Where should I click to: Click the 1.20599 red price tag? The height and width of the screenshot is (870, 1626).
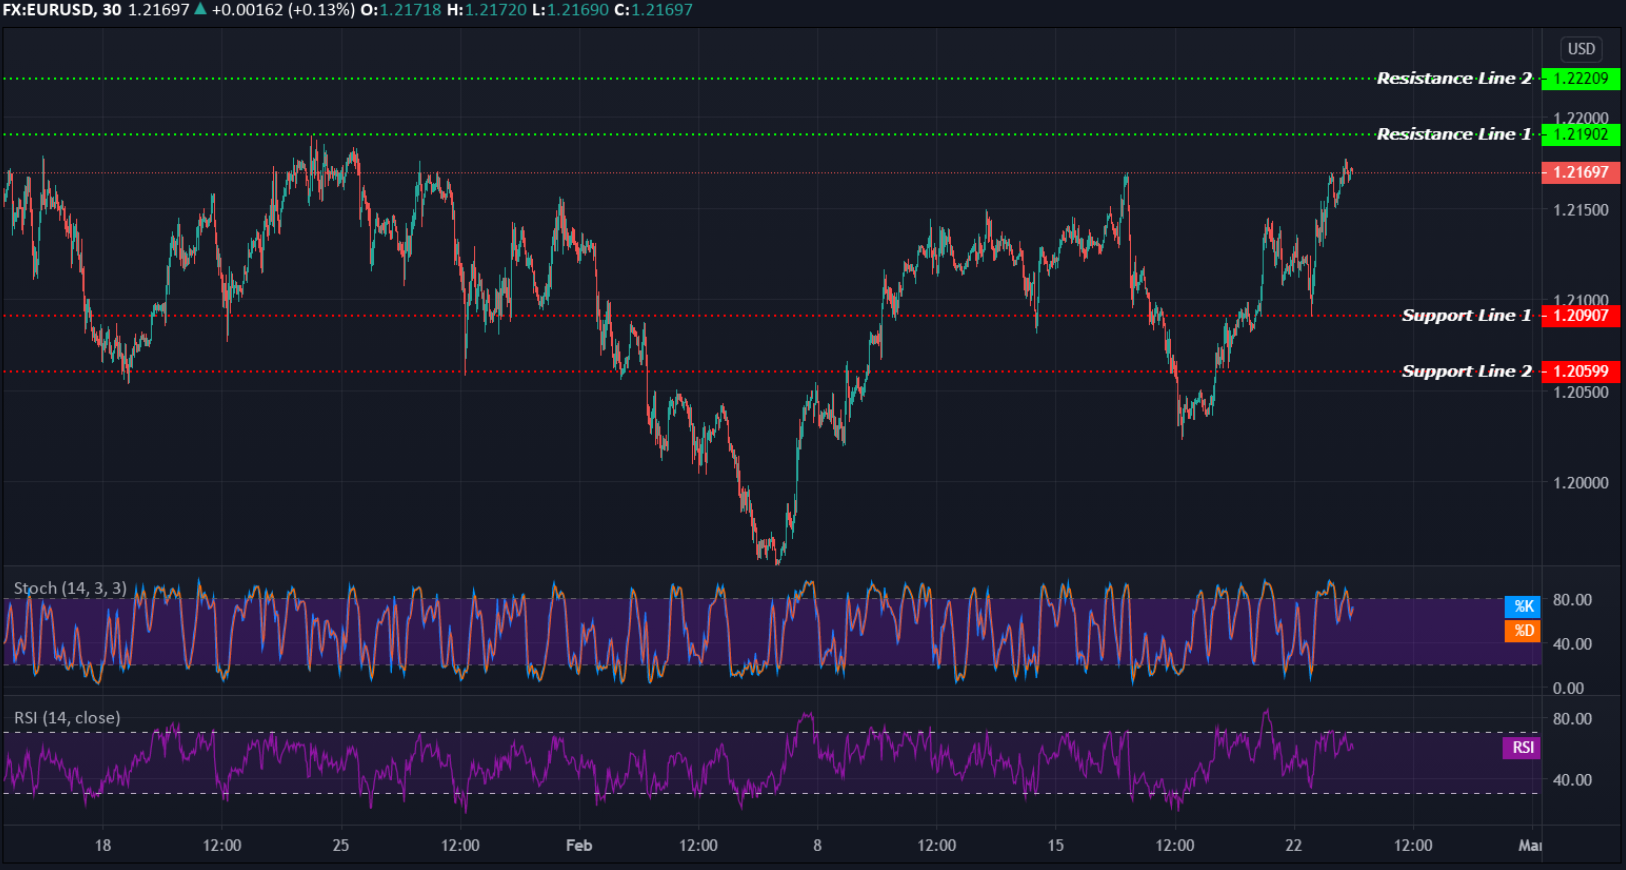(1581, 371)
